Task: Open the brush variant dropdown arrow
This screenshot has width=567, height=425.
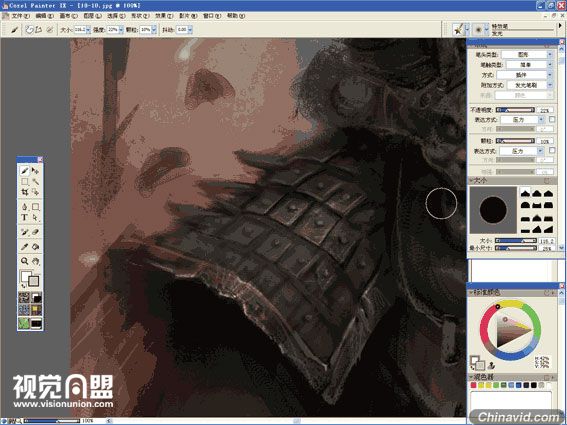Action: point(487,30)
